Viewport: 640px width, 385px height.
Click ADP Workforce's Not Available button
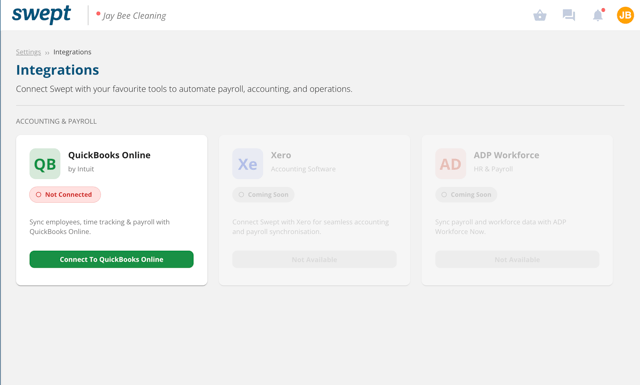pos(517,259)
